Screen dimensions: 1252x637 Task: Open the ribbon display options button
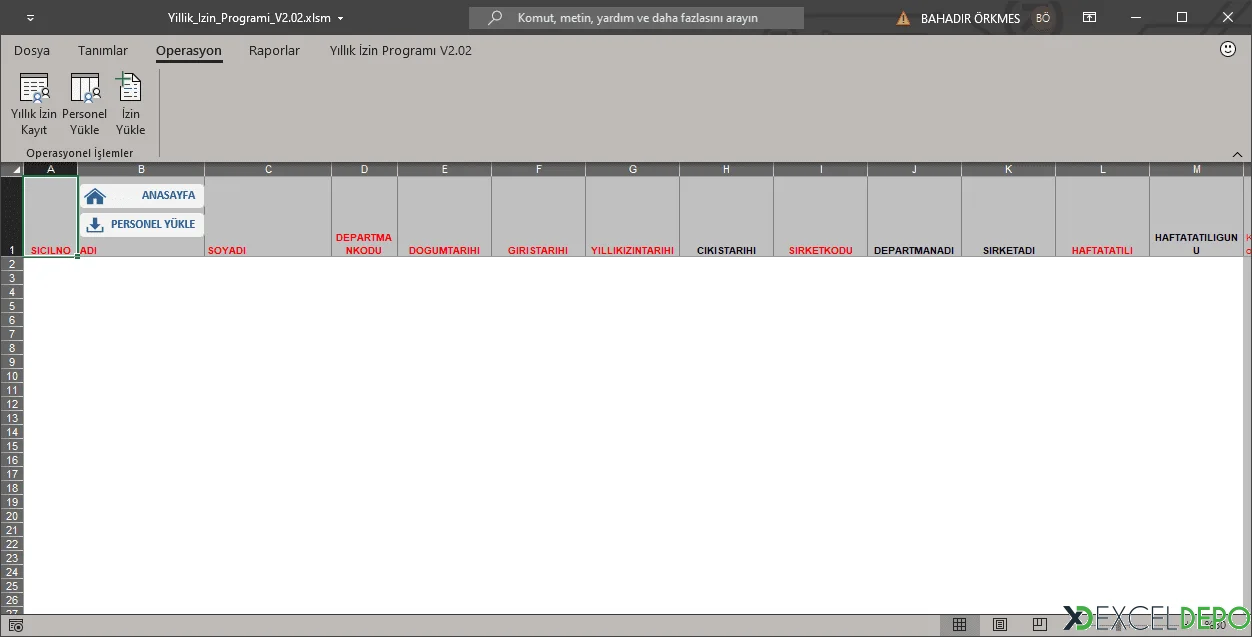coord(1089,18)
